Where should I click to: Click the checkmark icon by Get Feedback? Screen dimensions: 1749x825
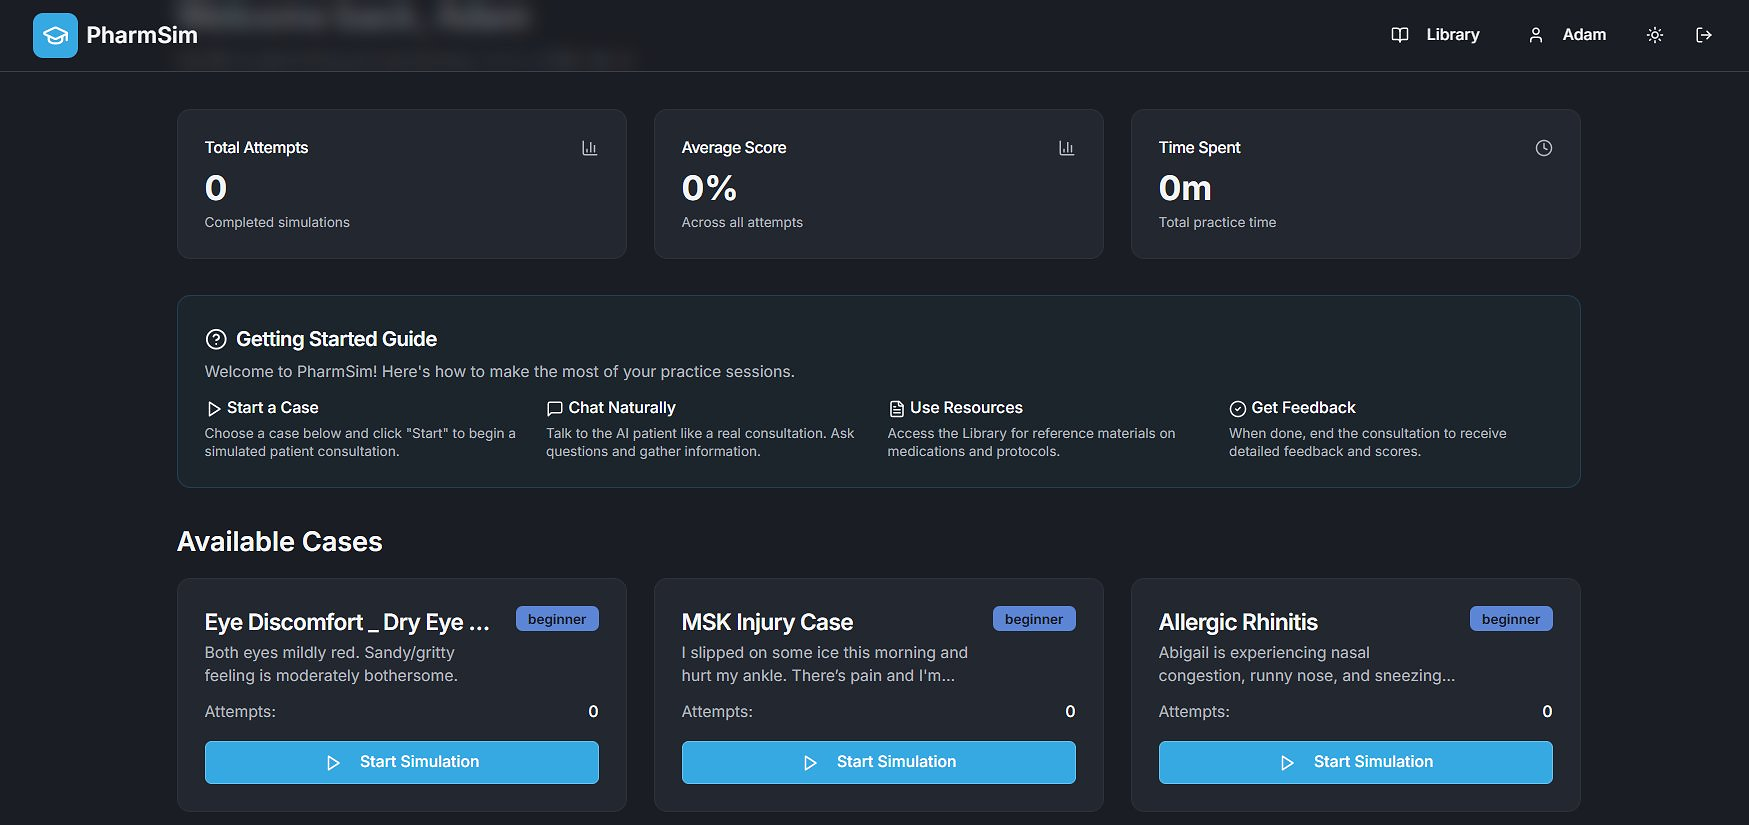click(x=1238, y=408)
